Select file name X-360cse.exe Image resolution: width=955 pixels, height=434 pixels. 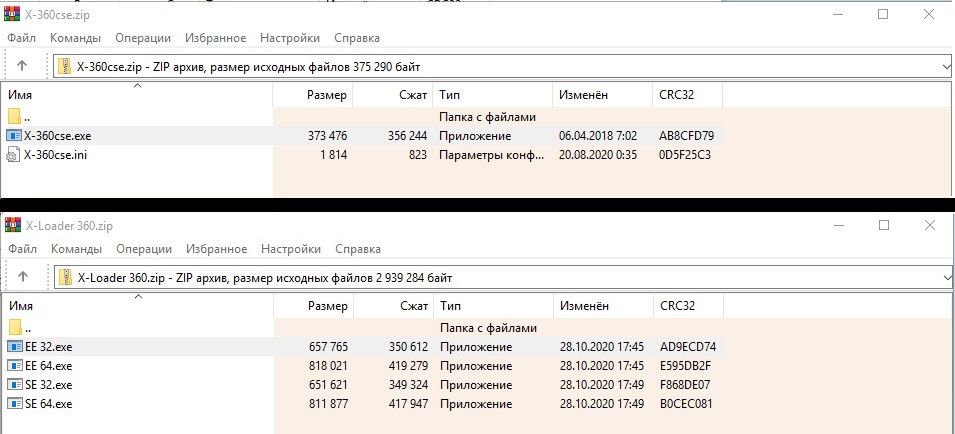pos(58,136)
